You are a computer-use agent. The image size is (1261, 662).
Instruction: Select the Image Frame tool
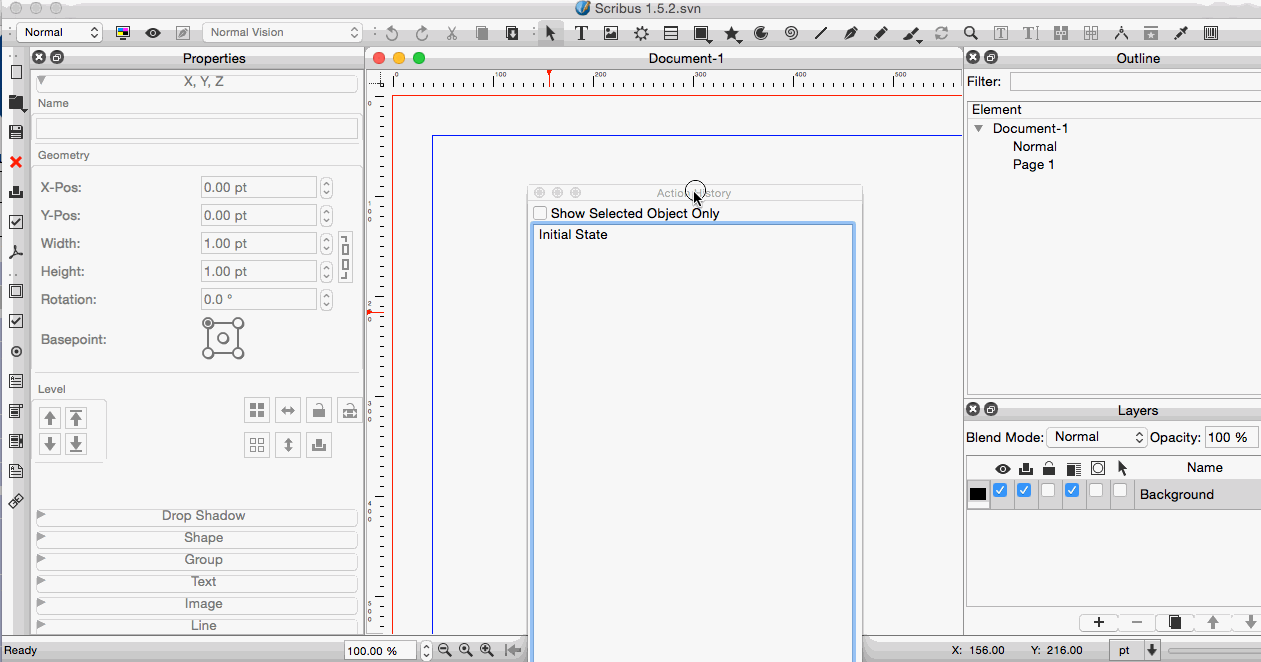(x=610, y=33)
